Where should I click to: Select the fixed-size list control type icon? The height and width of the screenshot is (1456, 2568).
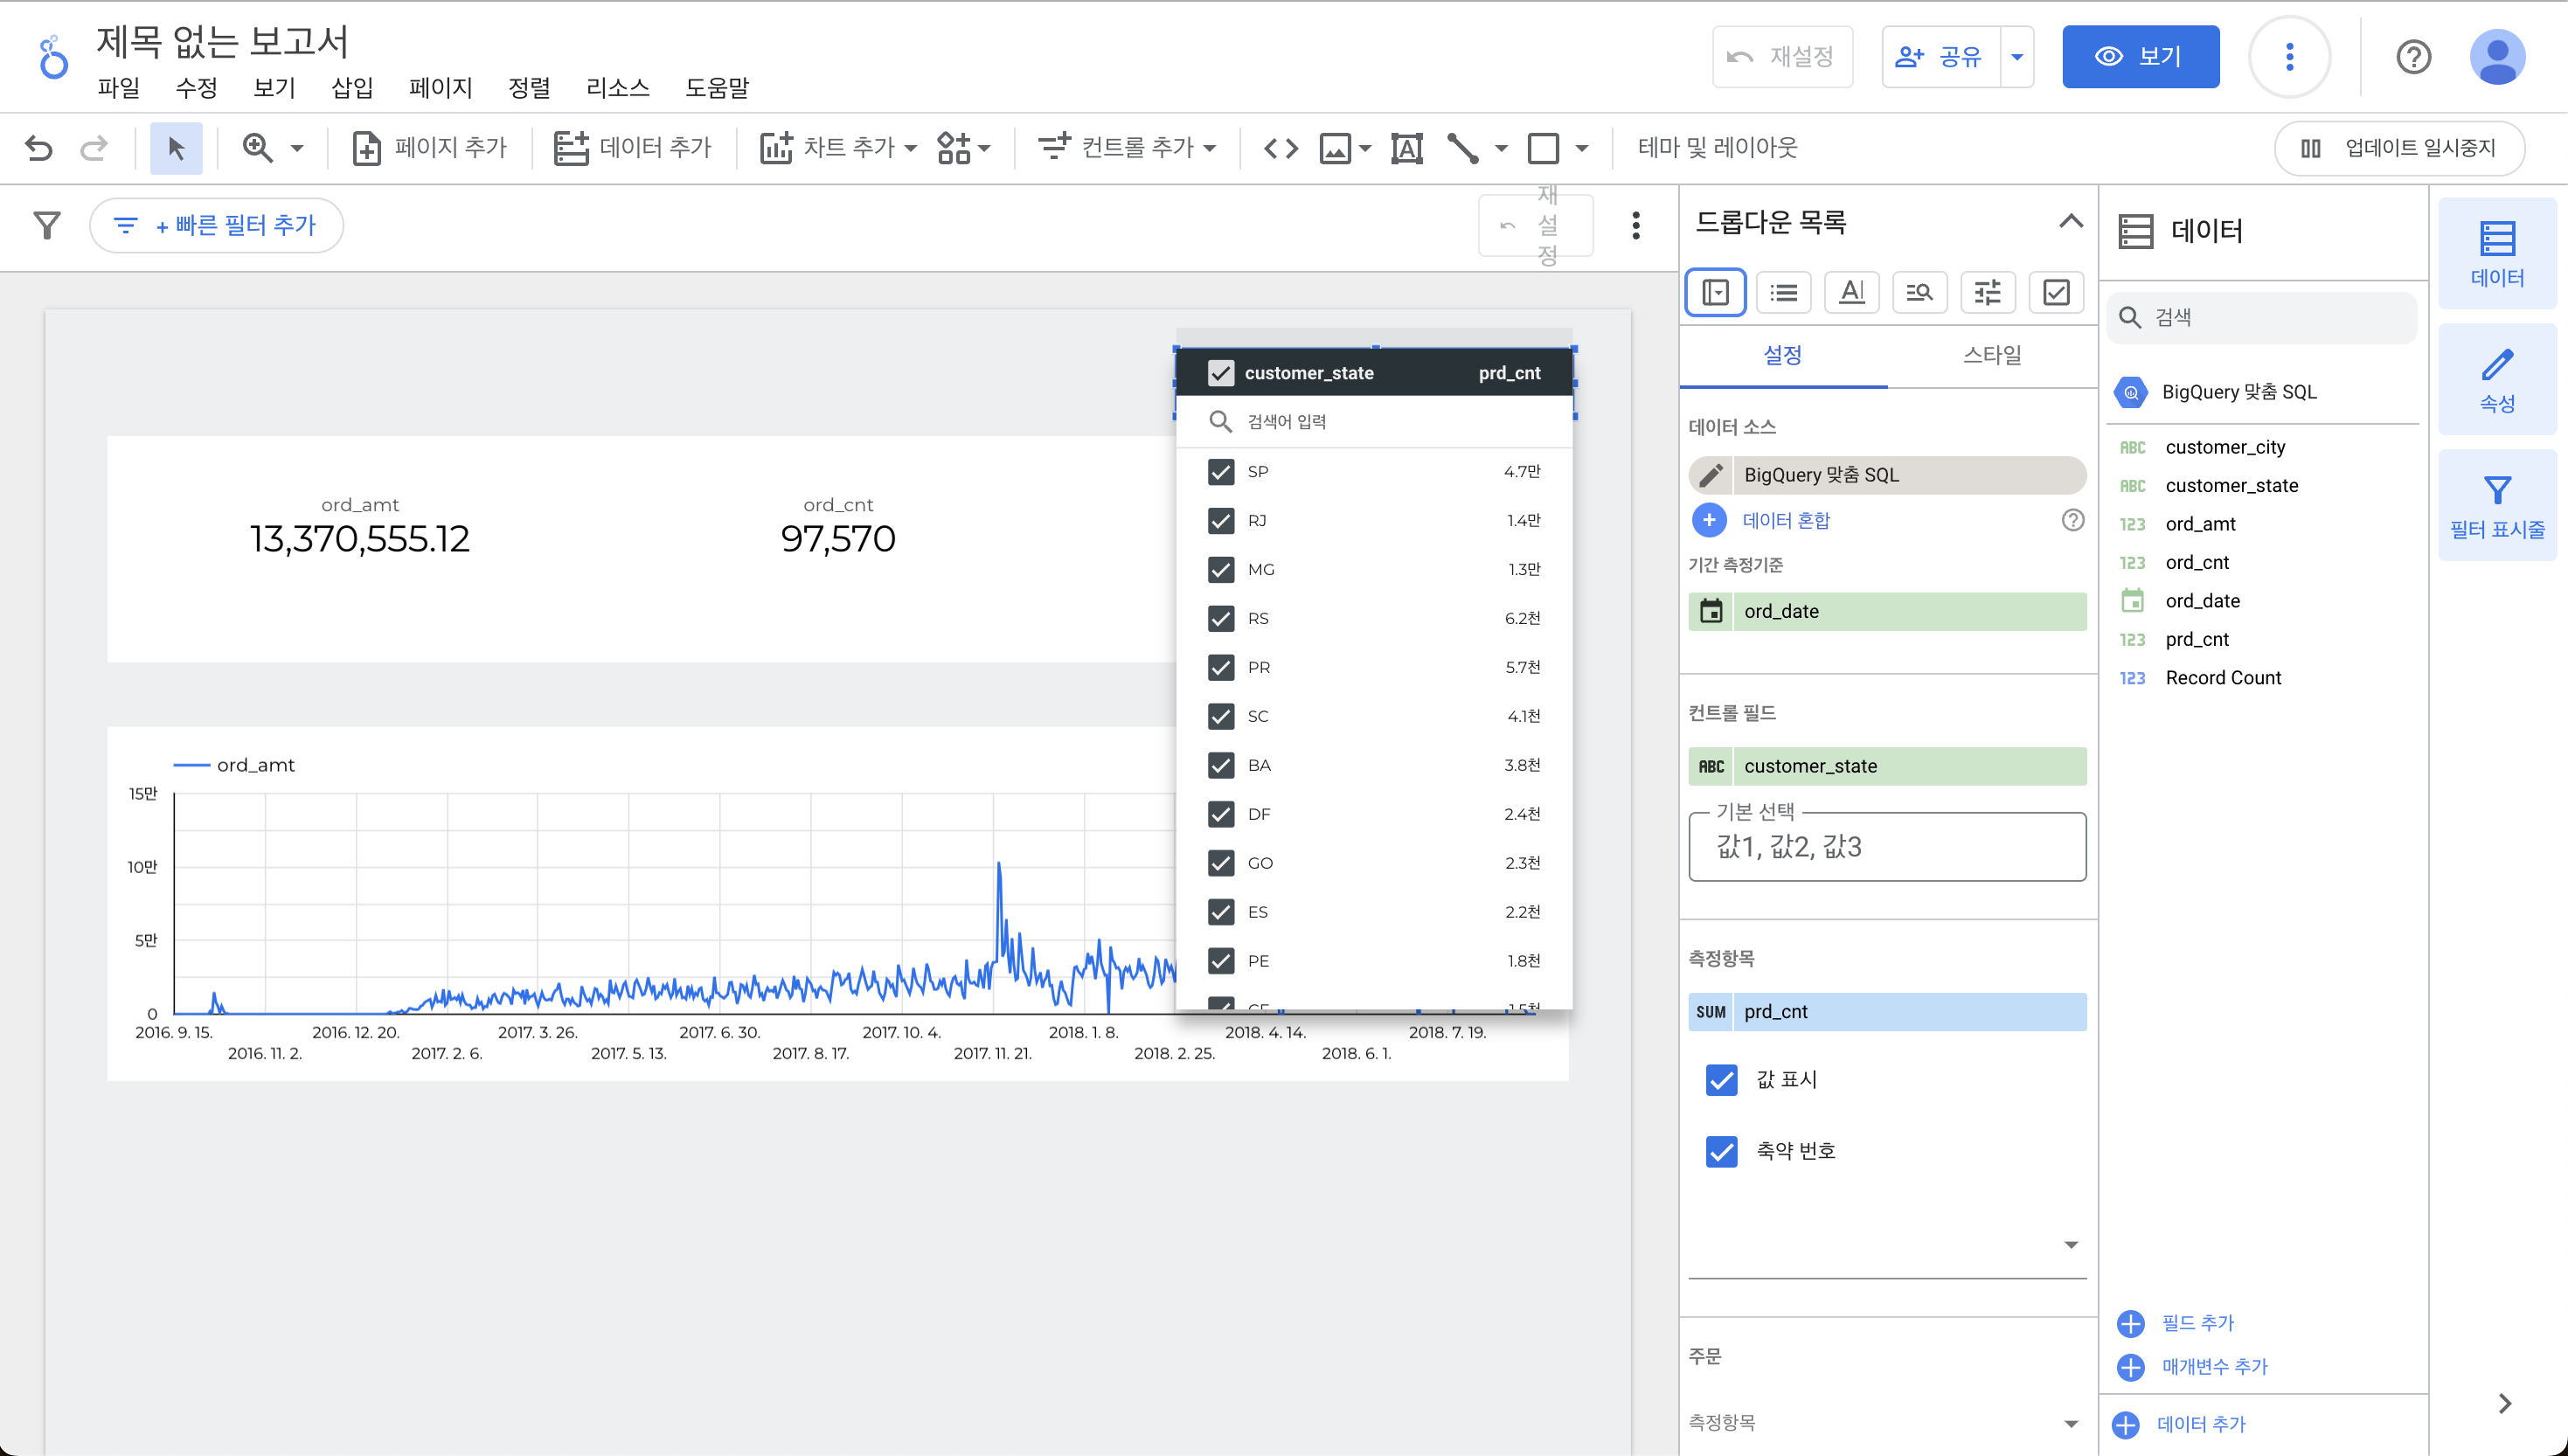pos(1783,292)
